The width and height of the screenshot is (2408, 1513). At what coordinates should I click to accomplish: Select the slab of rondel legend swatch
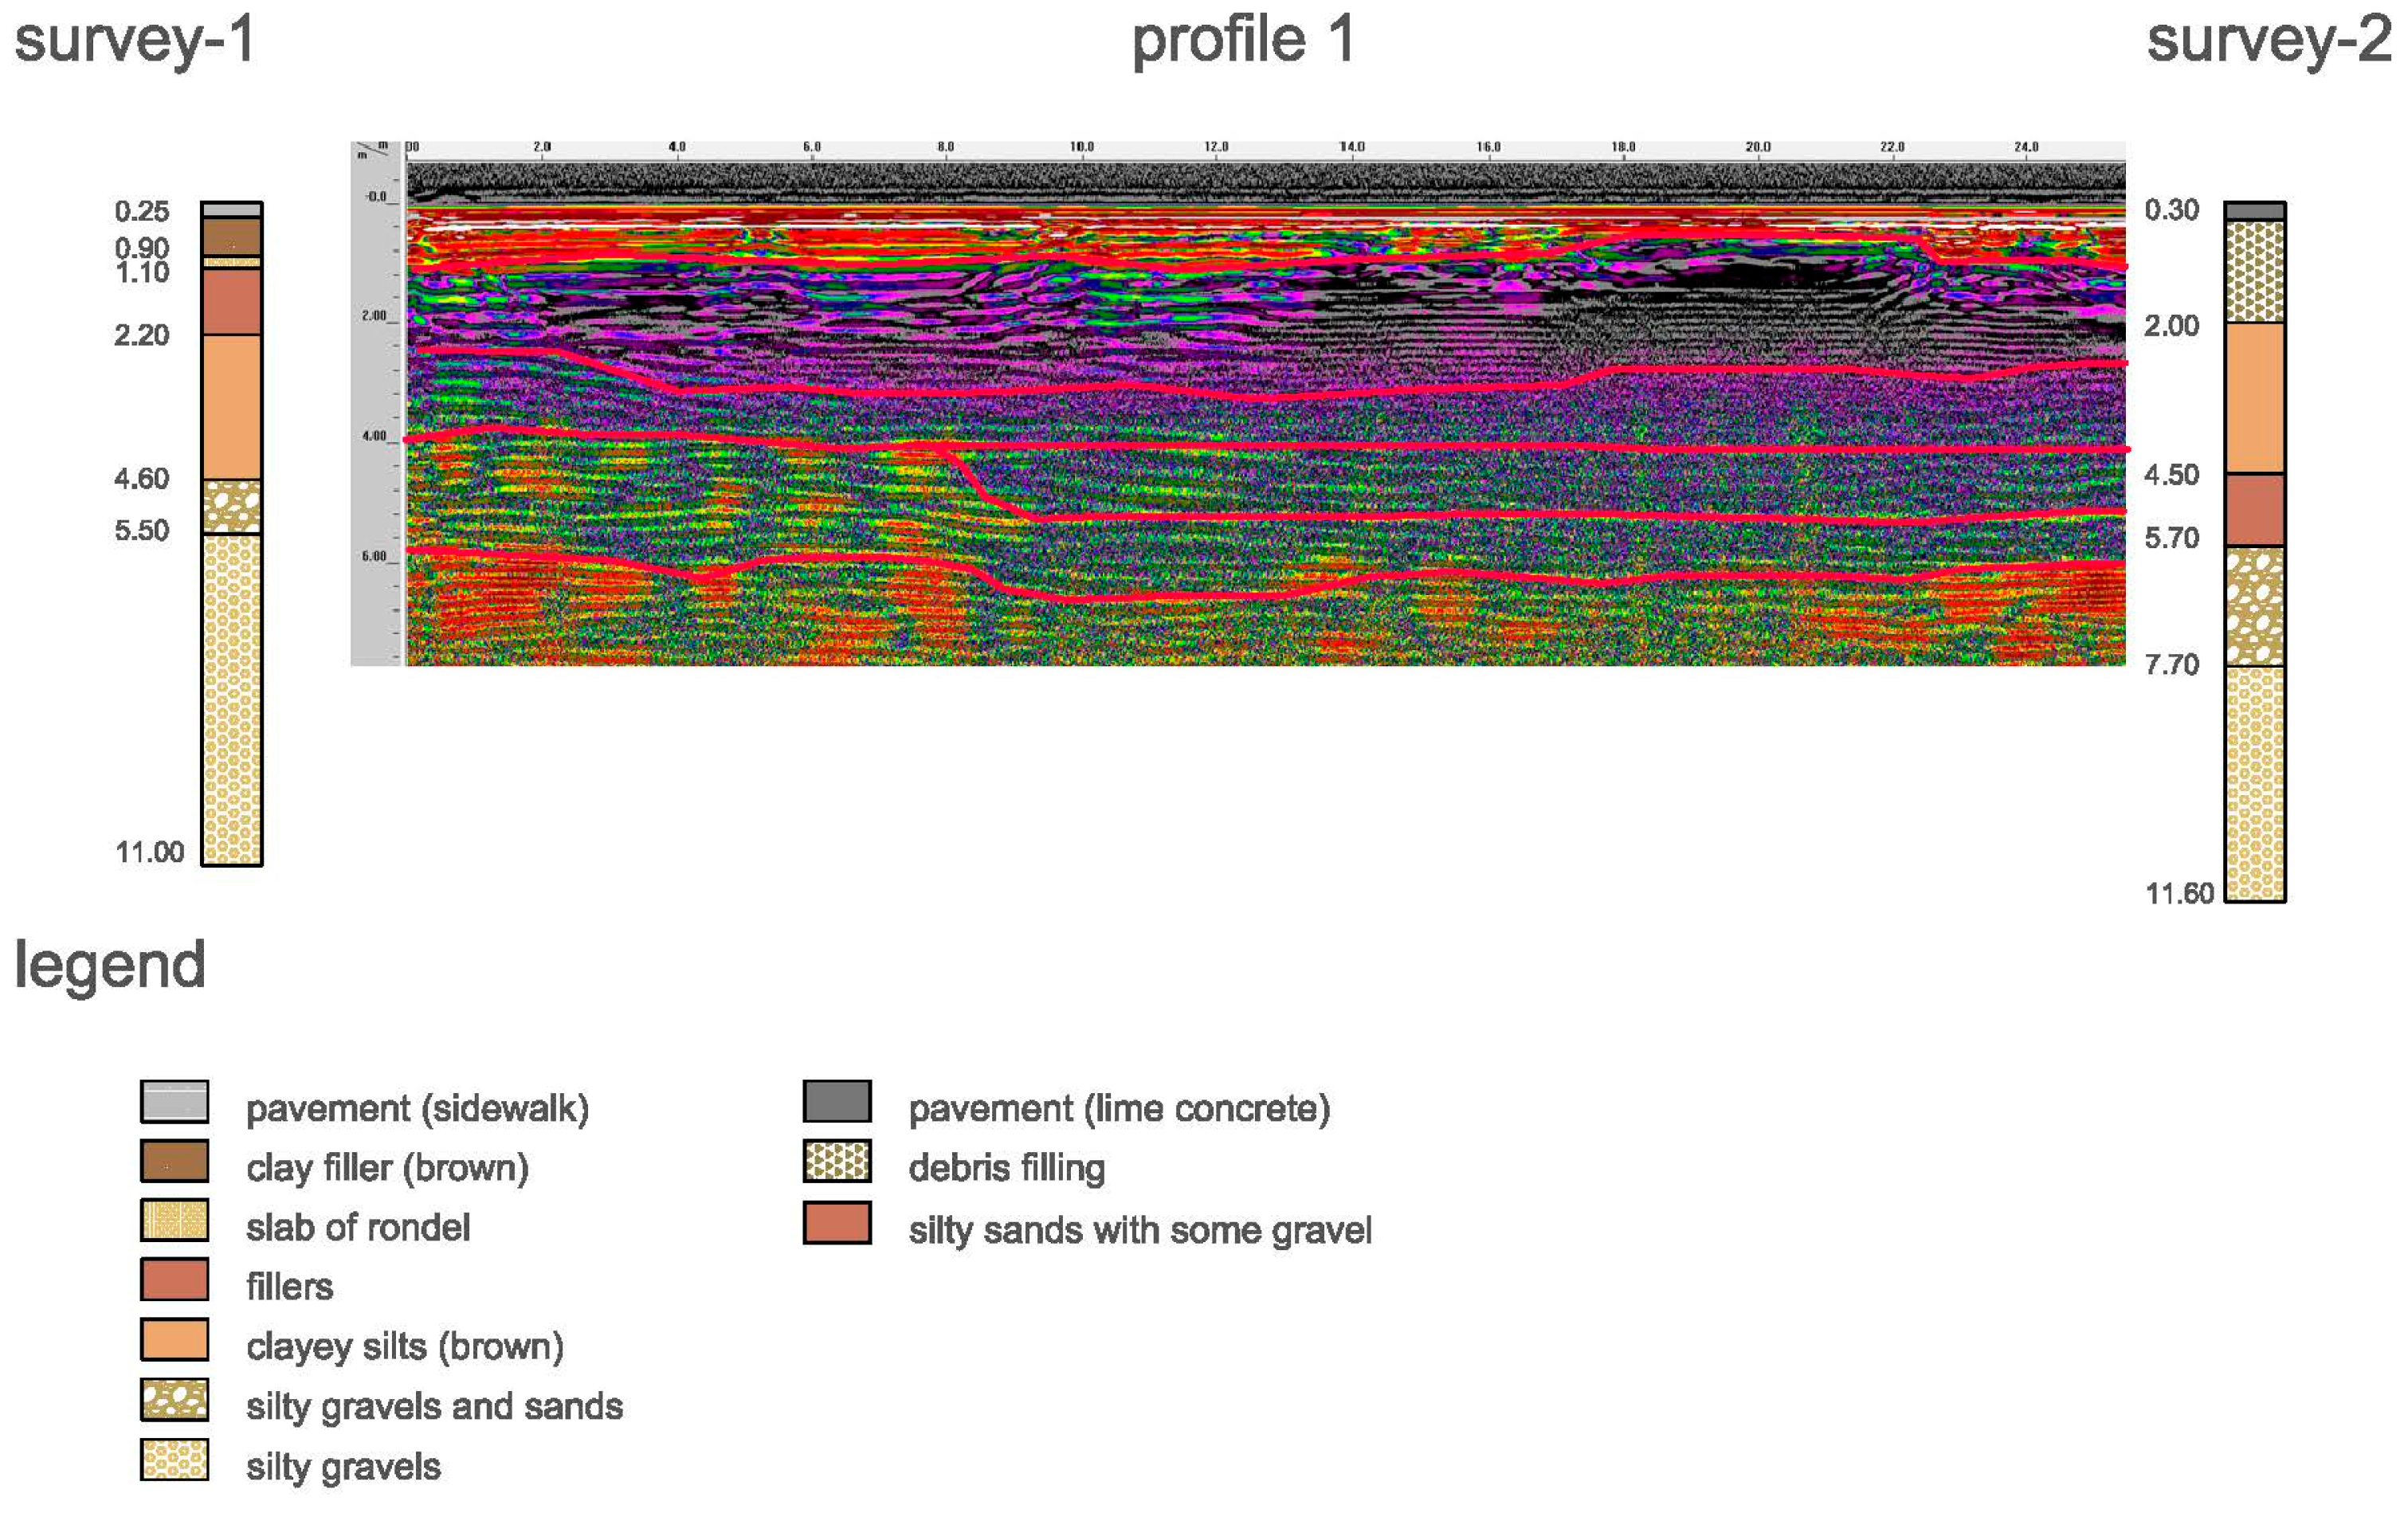coord(174,1220)
